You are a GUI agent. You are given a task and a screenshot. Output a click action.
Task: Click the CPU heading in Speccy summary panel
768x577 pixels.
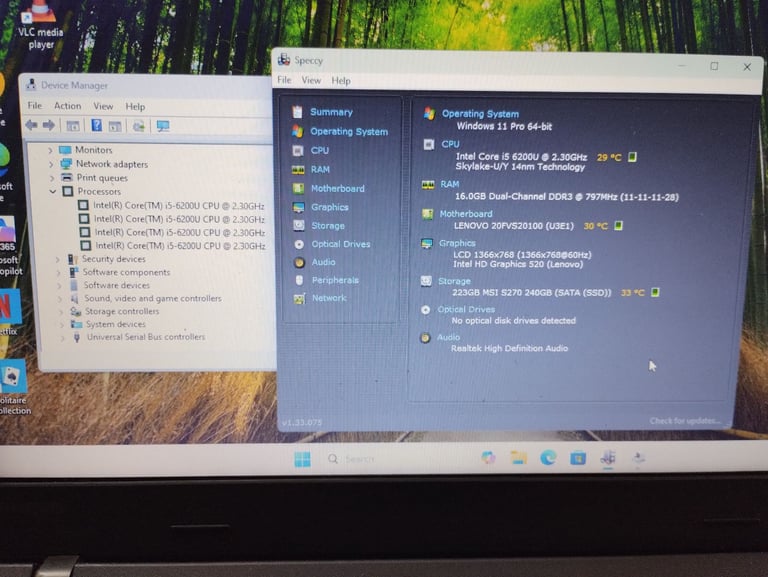(450, 144)
